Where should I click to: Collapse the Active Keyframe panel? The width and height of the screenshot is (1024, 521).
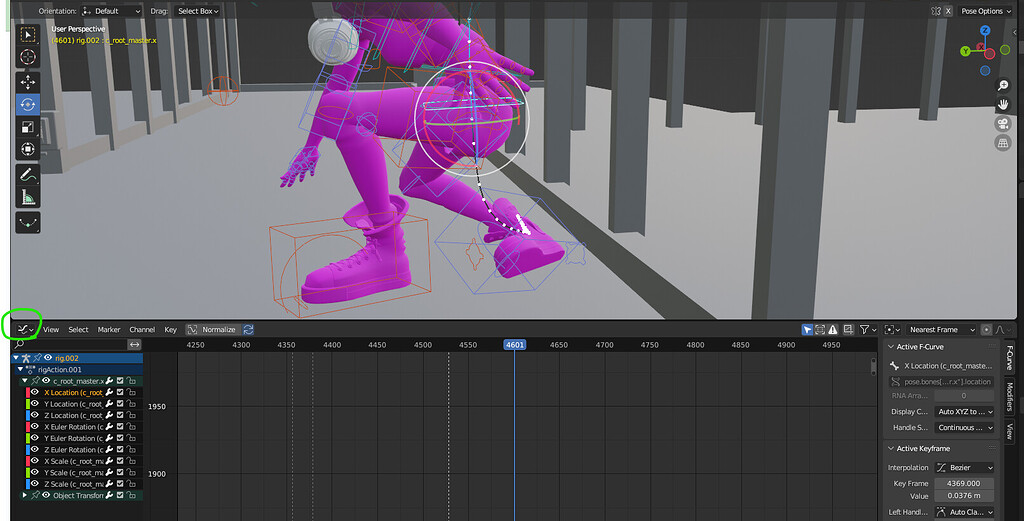point(891,449)
